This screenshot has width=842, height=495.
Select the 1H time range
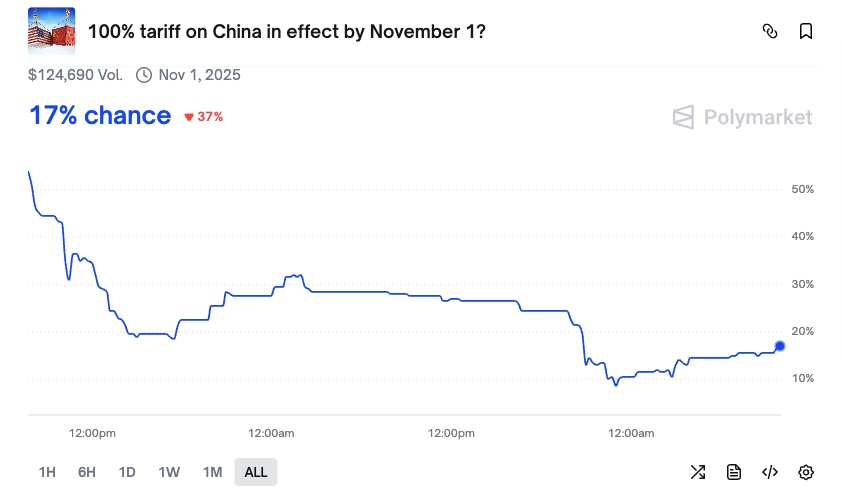[x=47, y=472]
